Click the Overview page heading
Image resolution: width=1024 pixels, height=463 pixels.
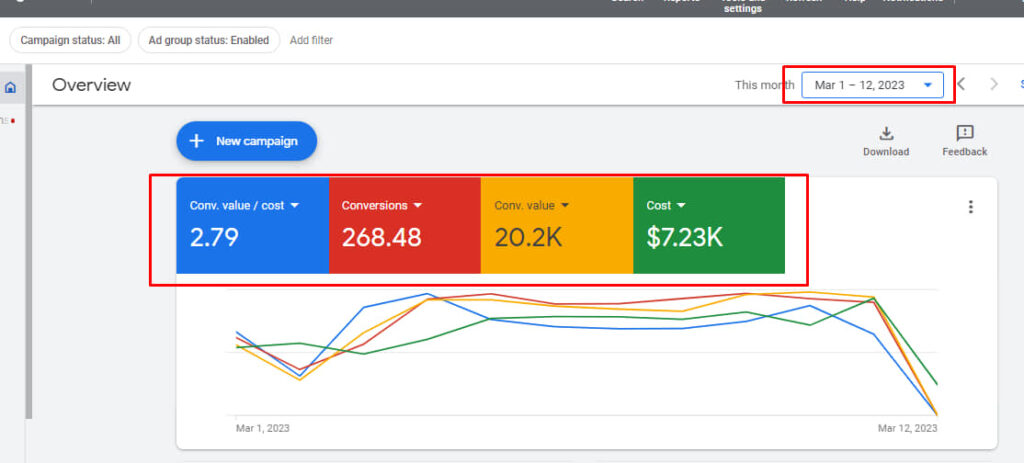tap(91, 85)
